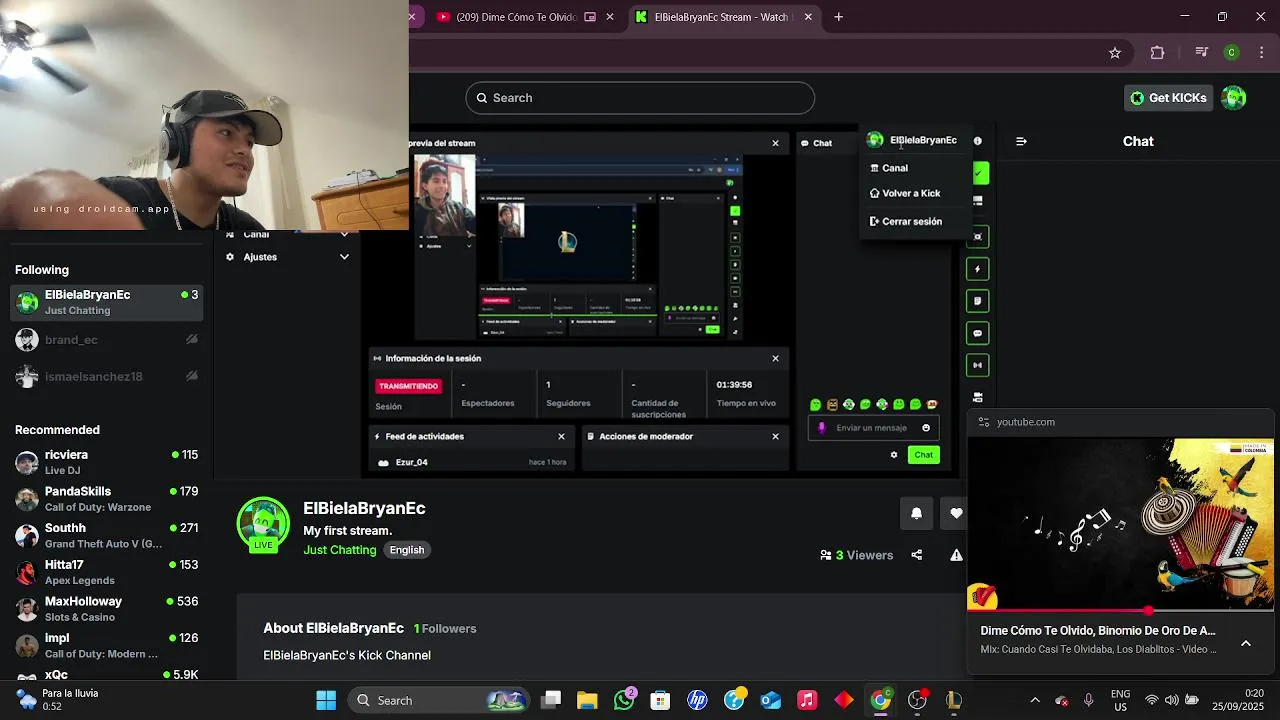This screenshot has height=720, width=1280.
Task: Click the volume speaker tray icon
Action: [1171, 700]
